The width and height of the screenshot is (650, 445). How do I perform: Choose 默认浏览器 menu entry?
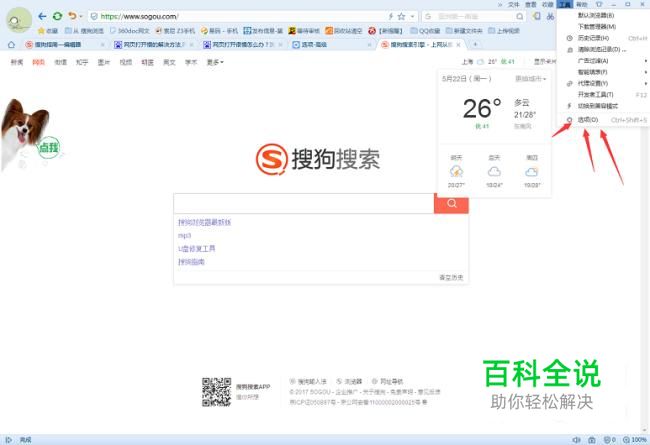coord(603,15)
